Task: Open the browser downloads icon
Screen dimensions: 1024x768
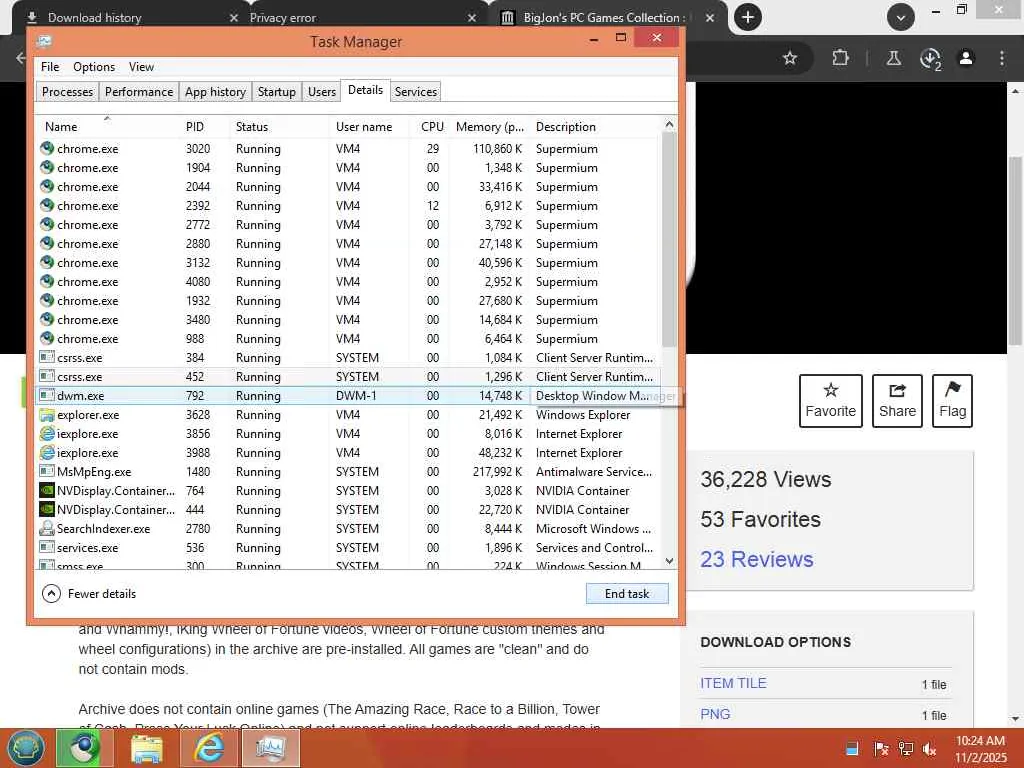Action: [x=930, y=58]
